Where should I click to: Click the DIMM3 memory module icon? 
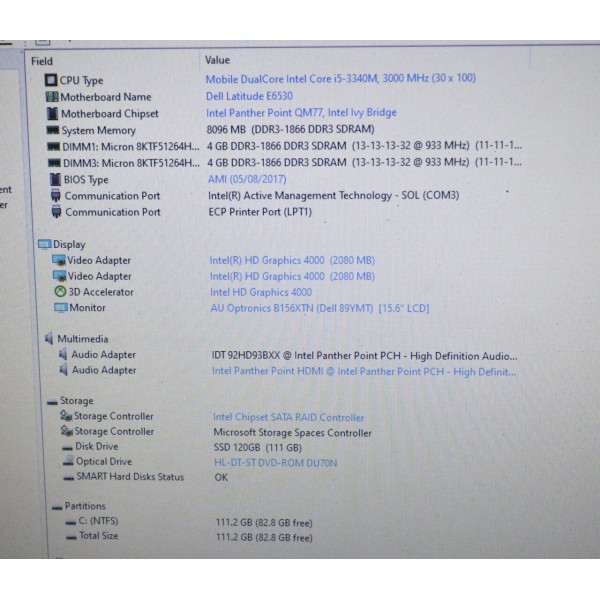pyautogui.click(x=54, y=163)
